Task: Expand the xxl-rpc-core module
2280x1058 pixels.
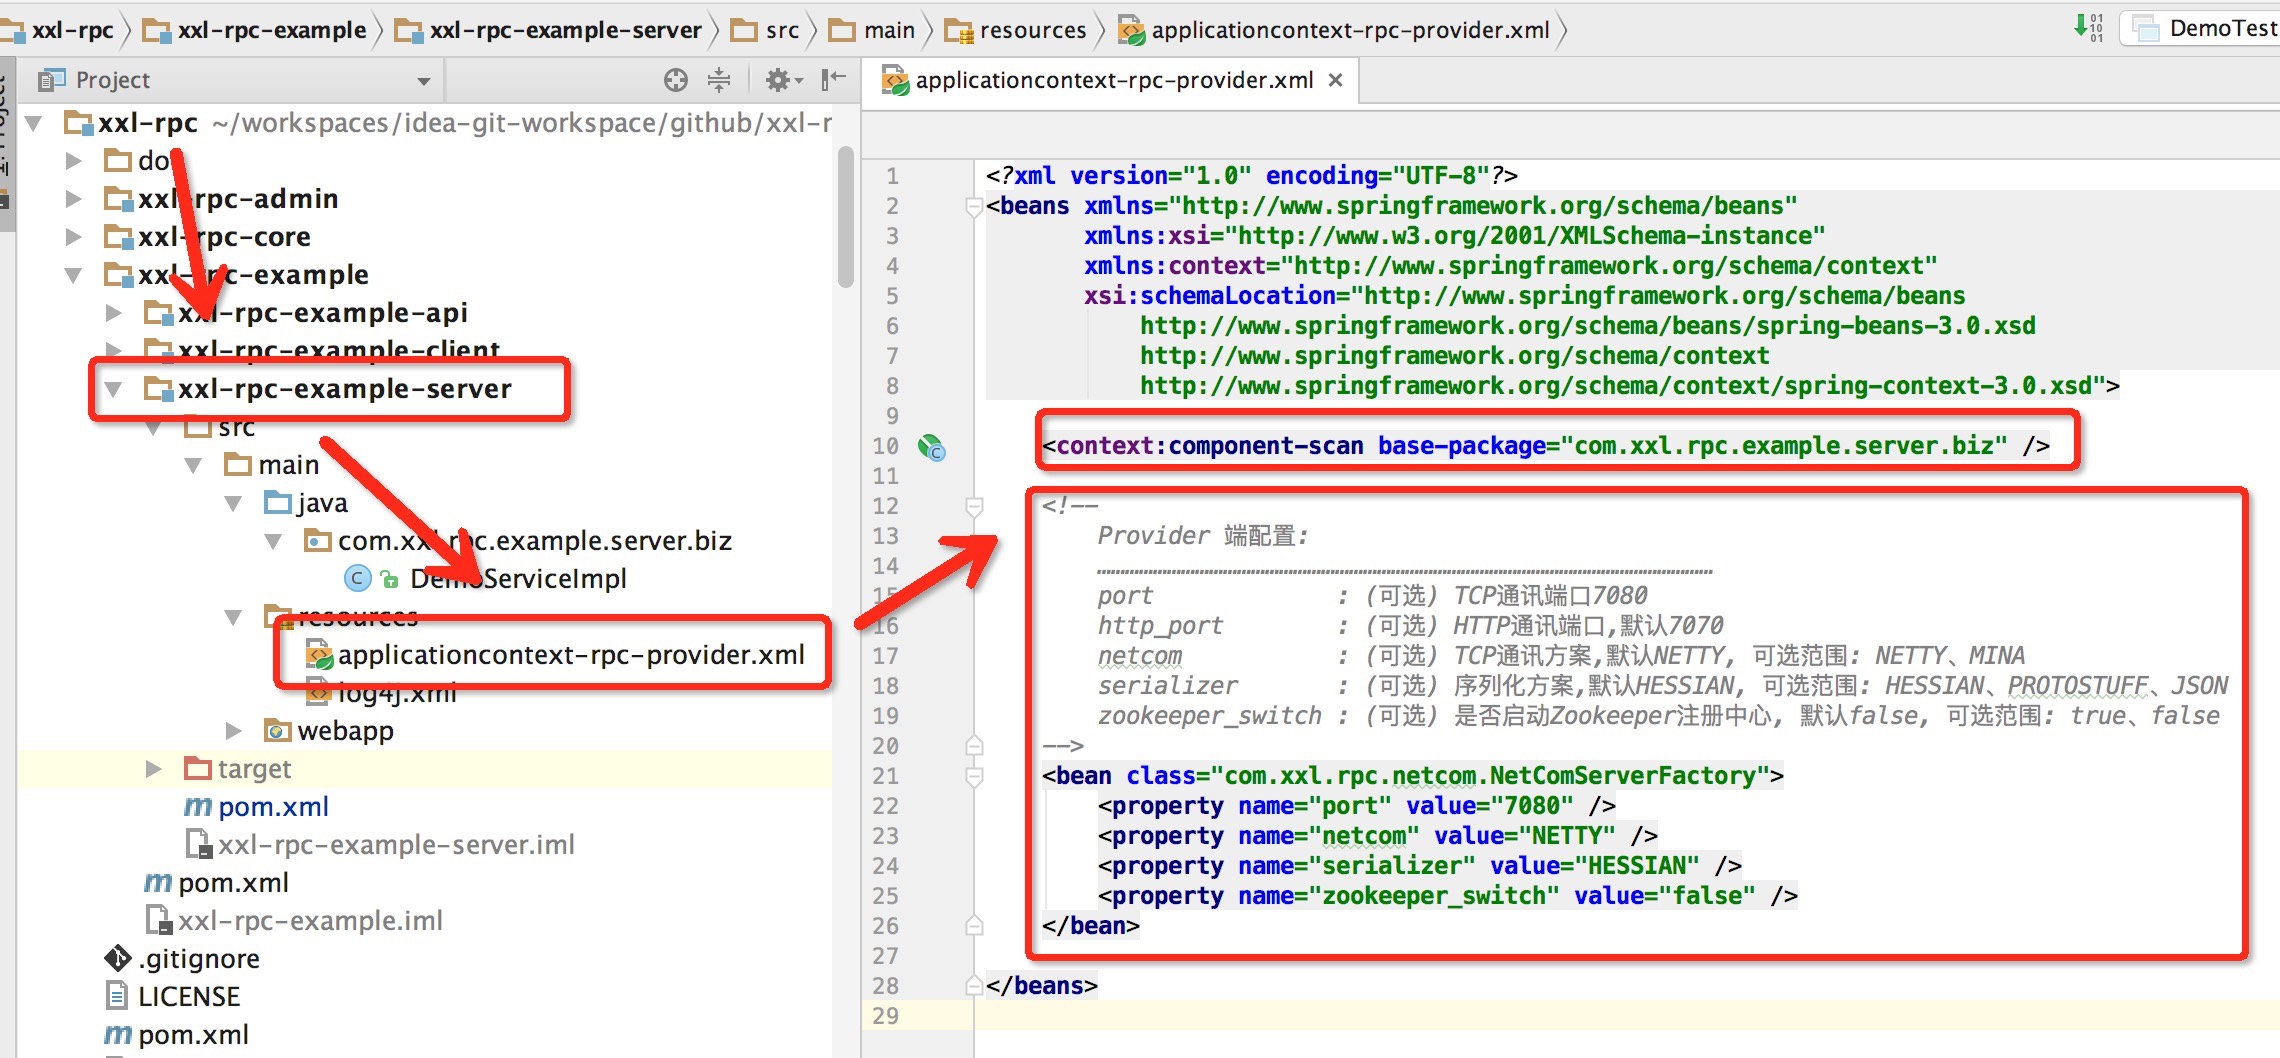Action: pos(73,237)
